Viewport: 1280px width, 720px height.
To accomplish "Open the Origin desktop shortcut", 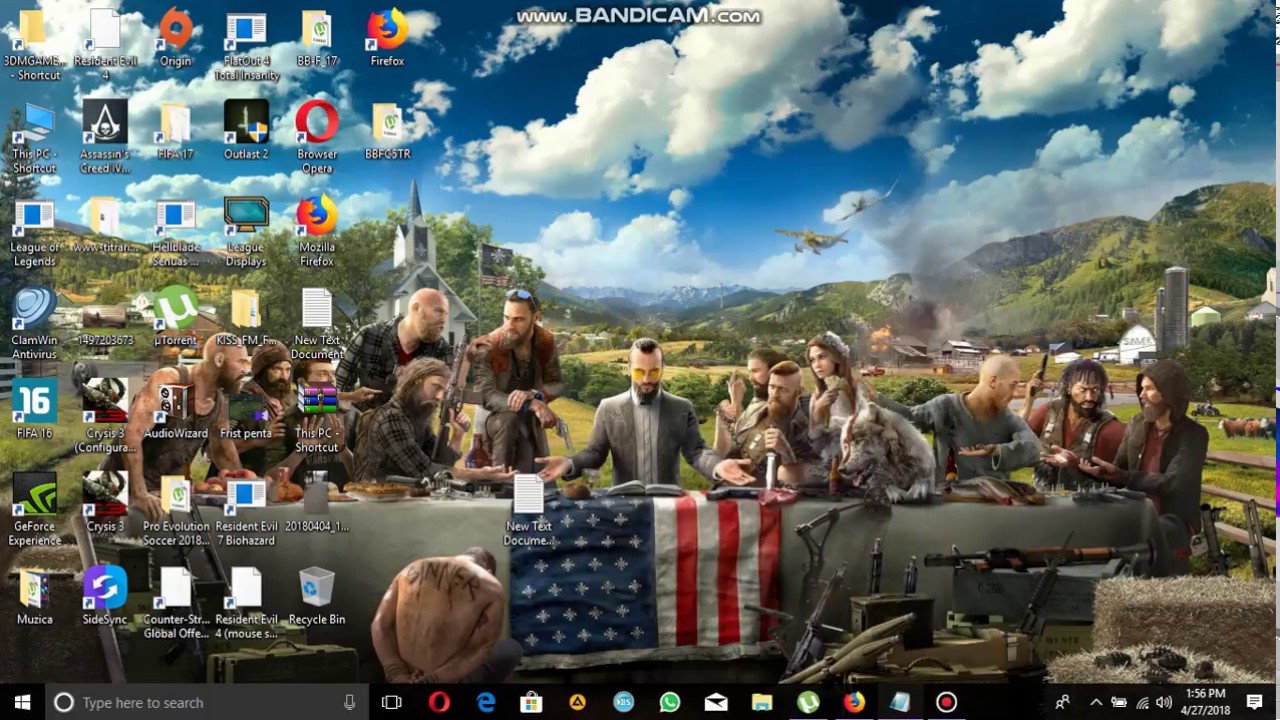I will [175, 38].
